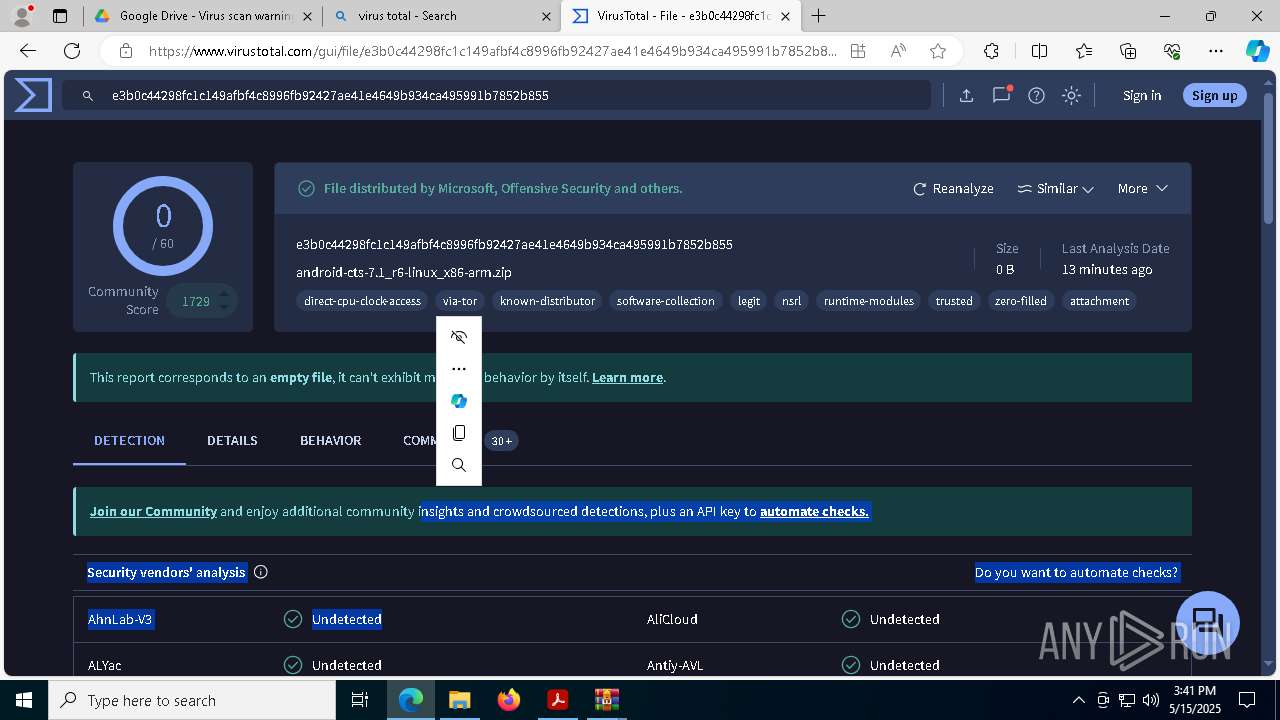
Task: Open Edge Collections icon
Action: click(x=1128, y=51)
